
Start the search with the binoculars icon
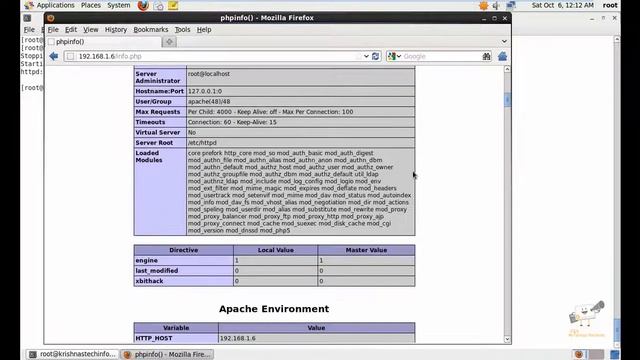[x=486, y=56]
